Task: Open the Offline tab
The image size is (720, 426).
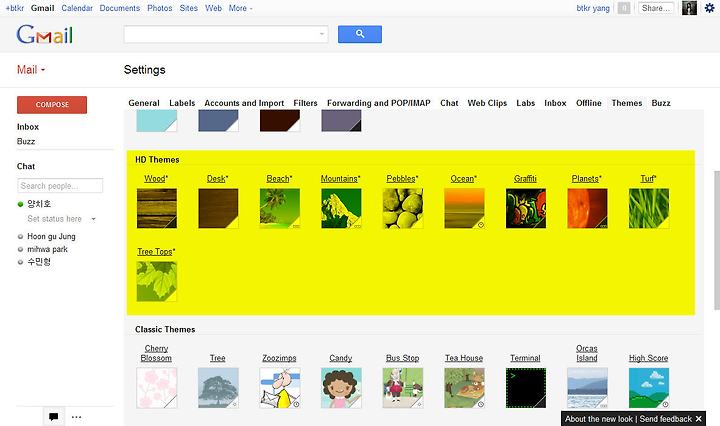Action: (589, 103)
